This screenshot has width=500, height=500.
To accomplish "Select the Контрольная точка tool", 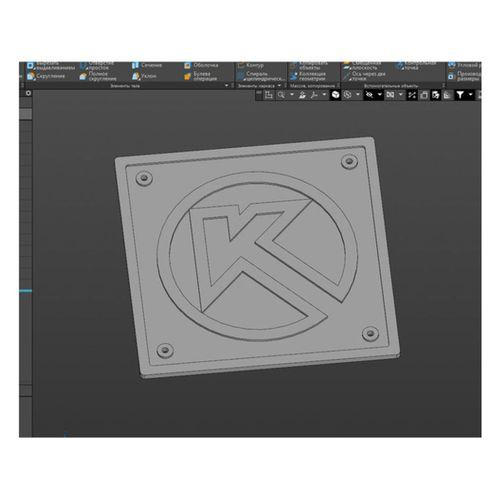I will (x=416, y=65).
